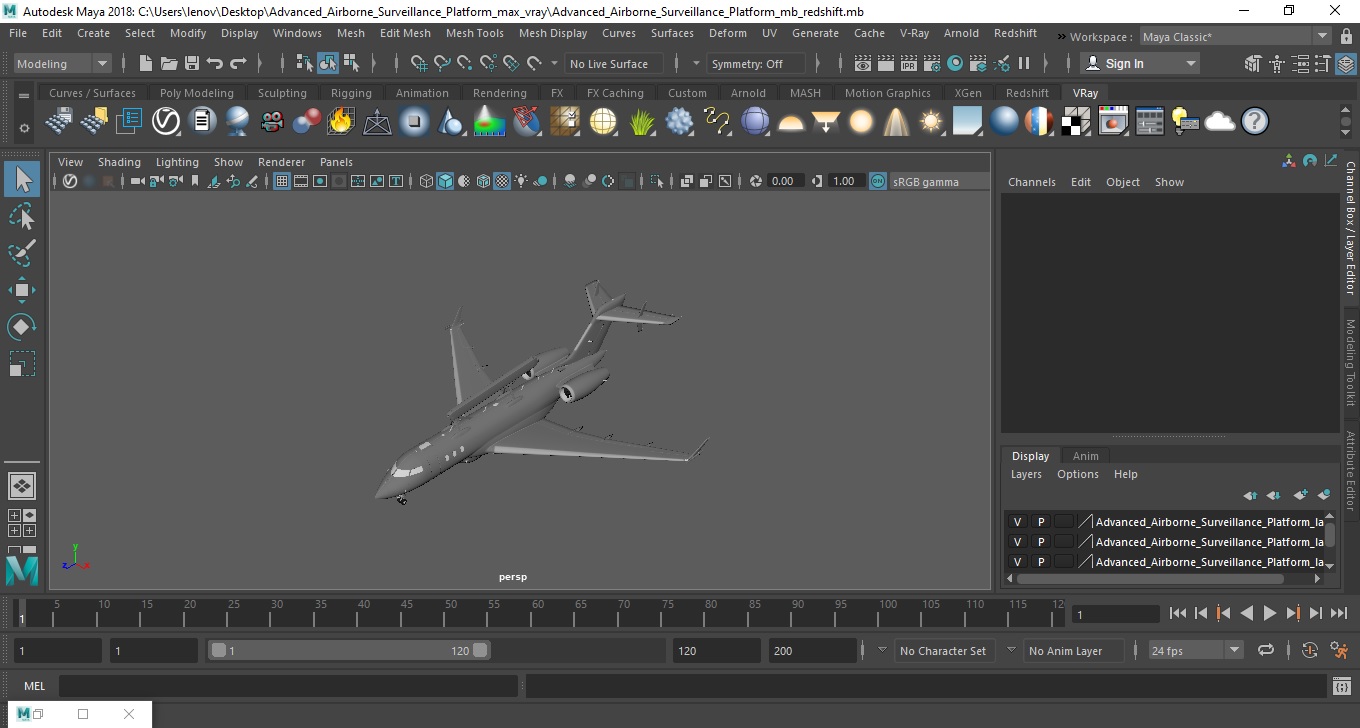Image resolution: width=1360 pixels, height=728 pixels.
Task: Click the playback range slider end handle
Action: [481, 650]
